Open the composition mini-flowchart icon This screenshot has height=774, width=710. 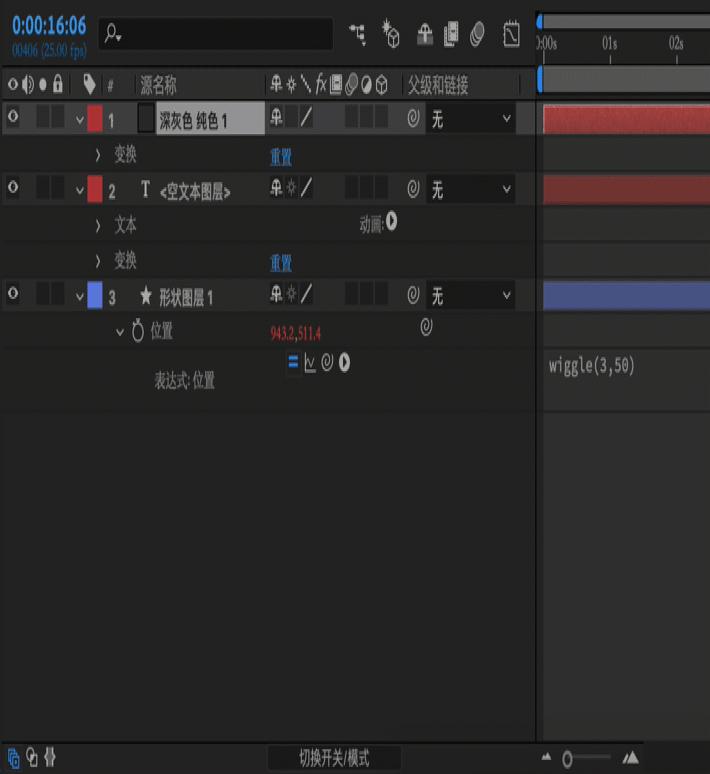[358, 35]
